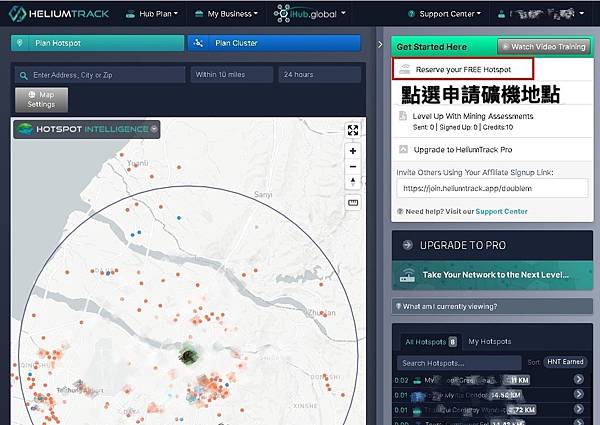
Task: Select the My Hotspots tab
Action: (488, 342)
